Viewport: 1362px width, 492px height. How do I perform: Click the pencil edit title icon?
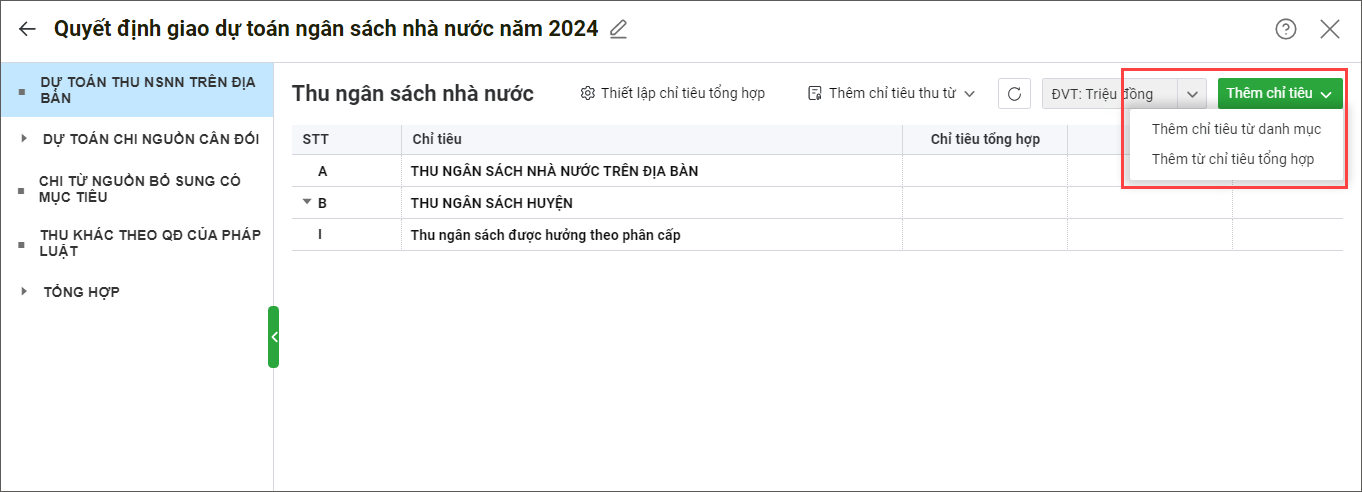tap(619, 29)
